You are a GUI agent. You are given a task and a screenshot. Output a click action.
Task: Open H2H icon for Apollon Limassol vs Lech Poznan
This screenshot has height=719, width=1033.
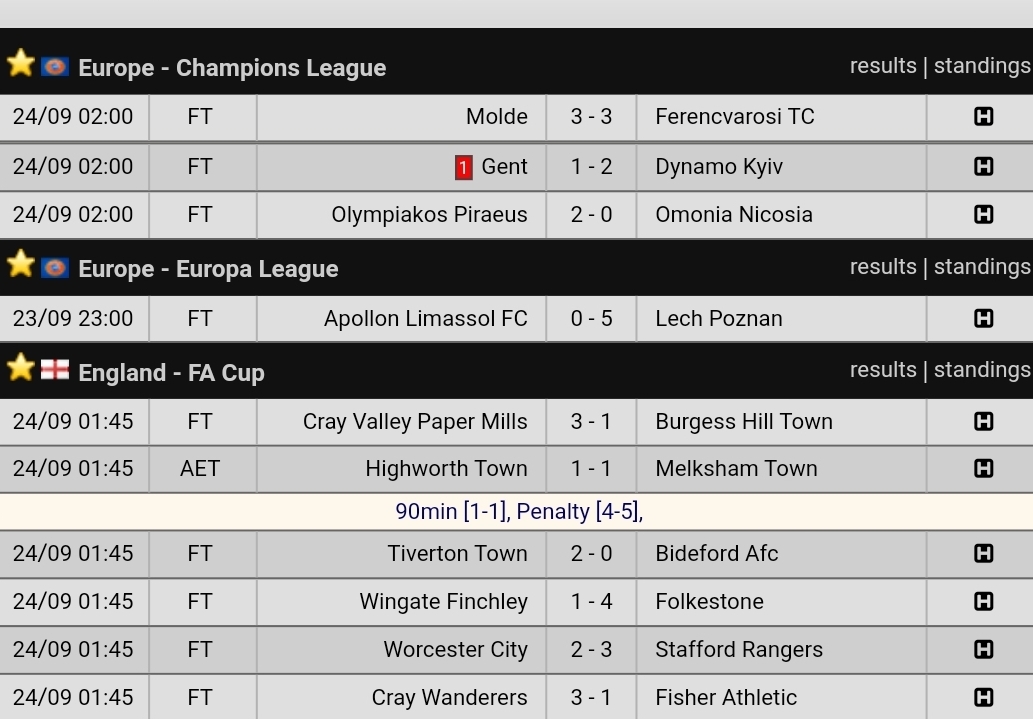pyautogui.click(x=983, y=318)
